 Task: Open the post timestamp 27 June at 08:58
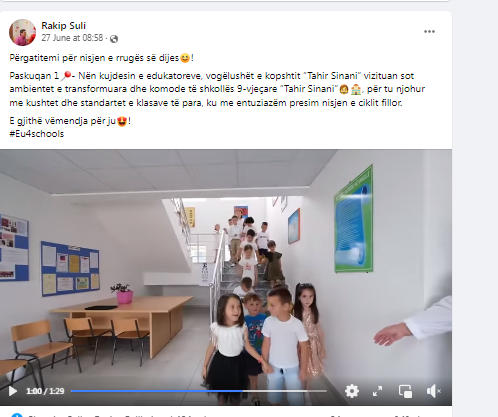[x=72, y=38]
